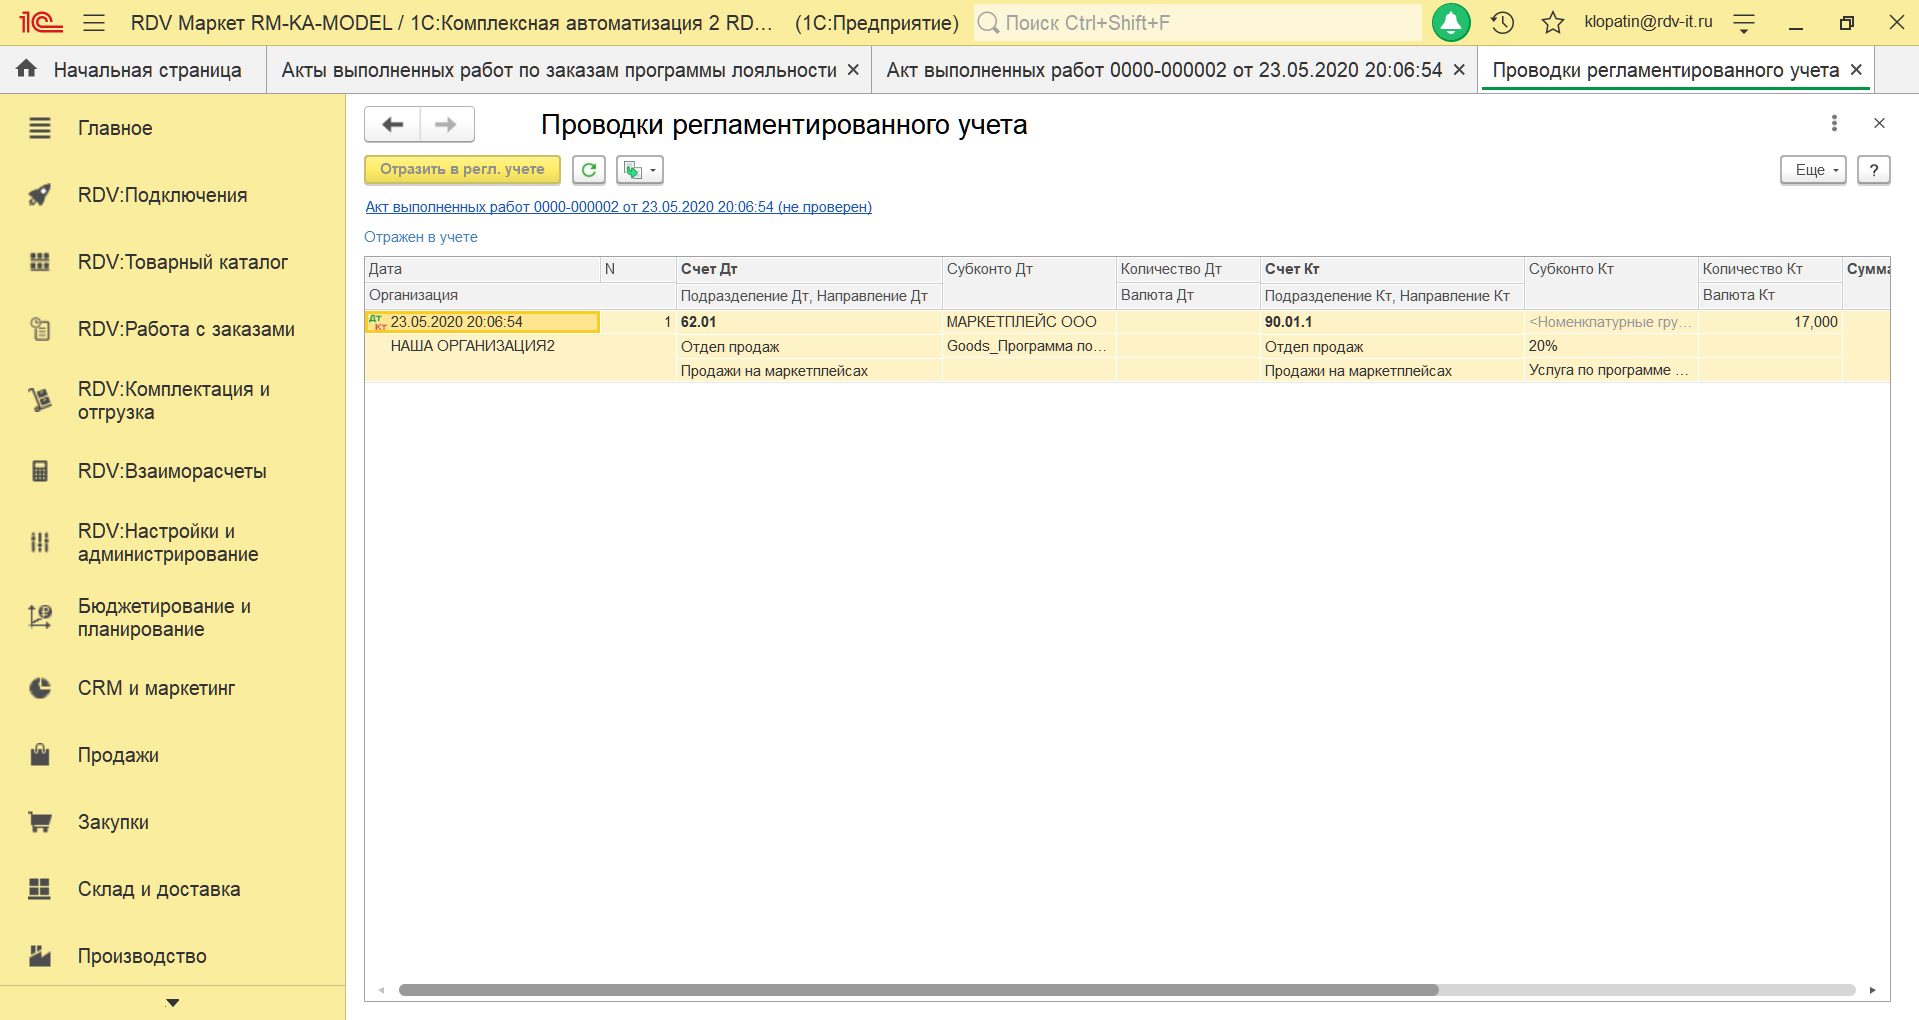Click the three-dot options icon
Image resolution: width=1919 pixels, height=1020 pixels.
(x=1833, y=123)
